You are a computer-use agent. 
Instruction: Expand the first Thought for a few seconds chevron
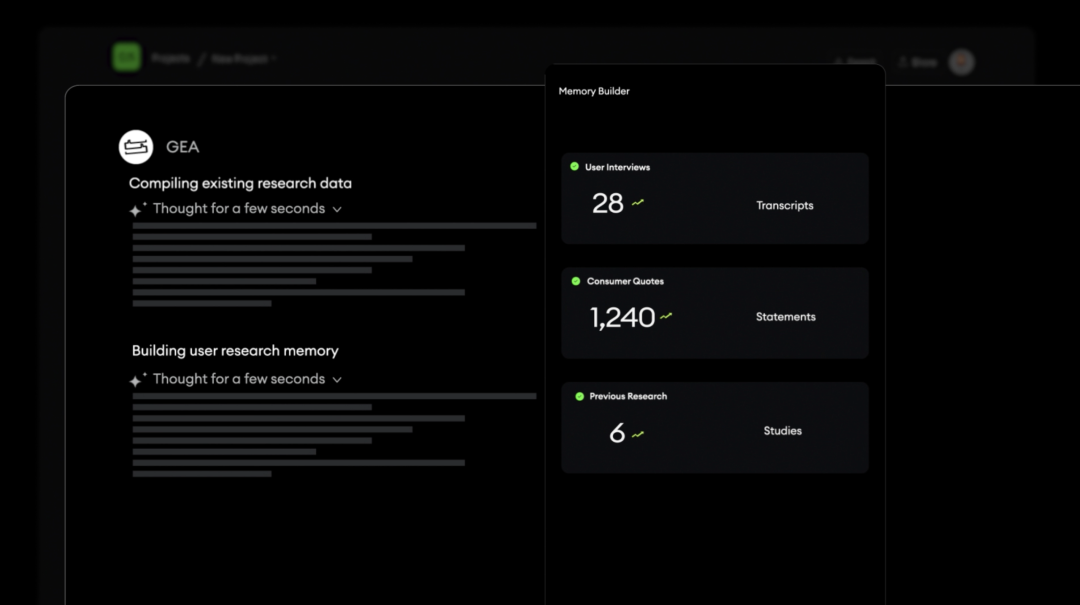click(337, 210)
